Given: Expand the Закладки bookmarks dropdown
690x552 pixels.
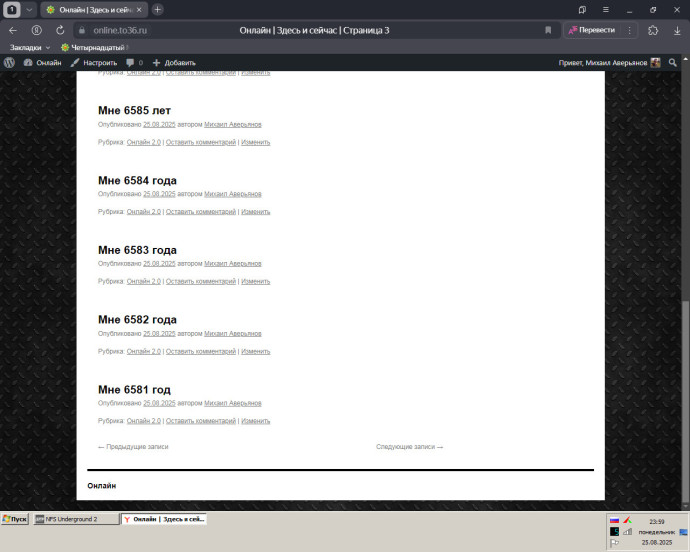Looking at the screenshot, I should (x=30, y=47).
